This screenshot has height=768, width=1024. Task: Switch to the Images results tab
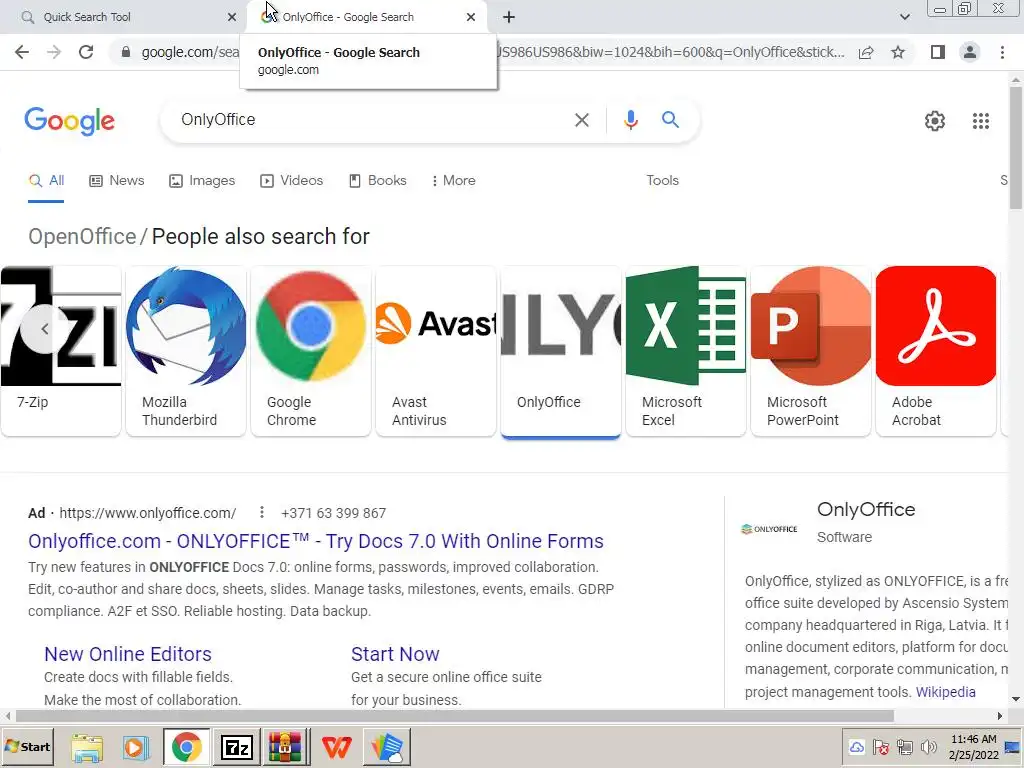(202, 181)
